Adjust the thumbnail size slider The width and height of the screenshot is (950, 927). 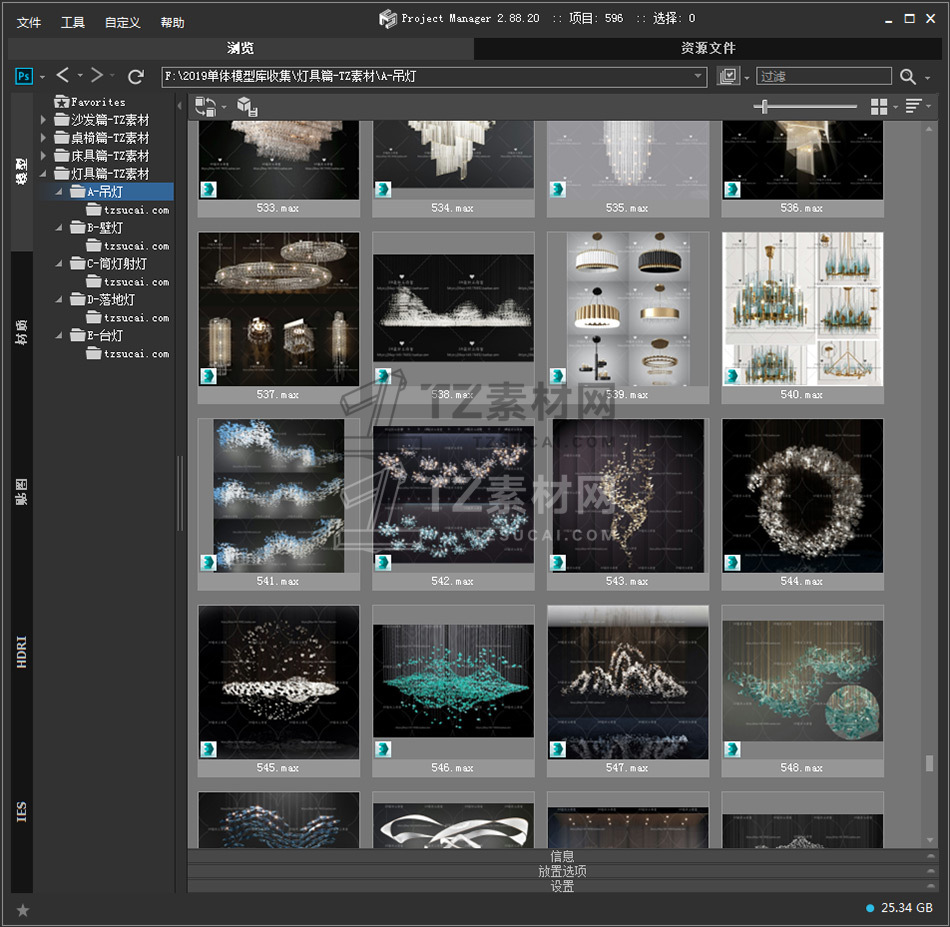click(766, 106)
